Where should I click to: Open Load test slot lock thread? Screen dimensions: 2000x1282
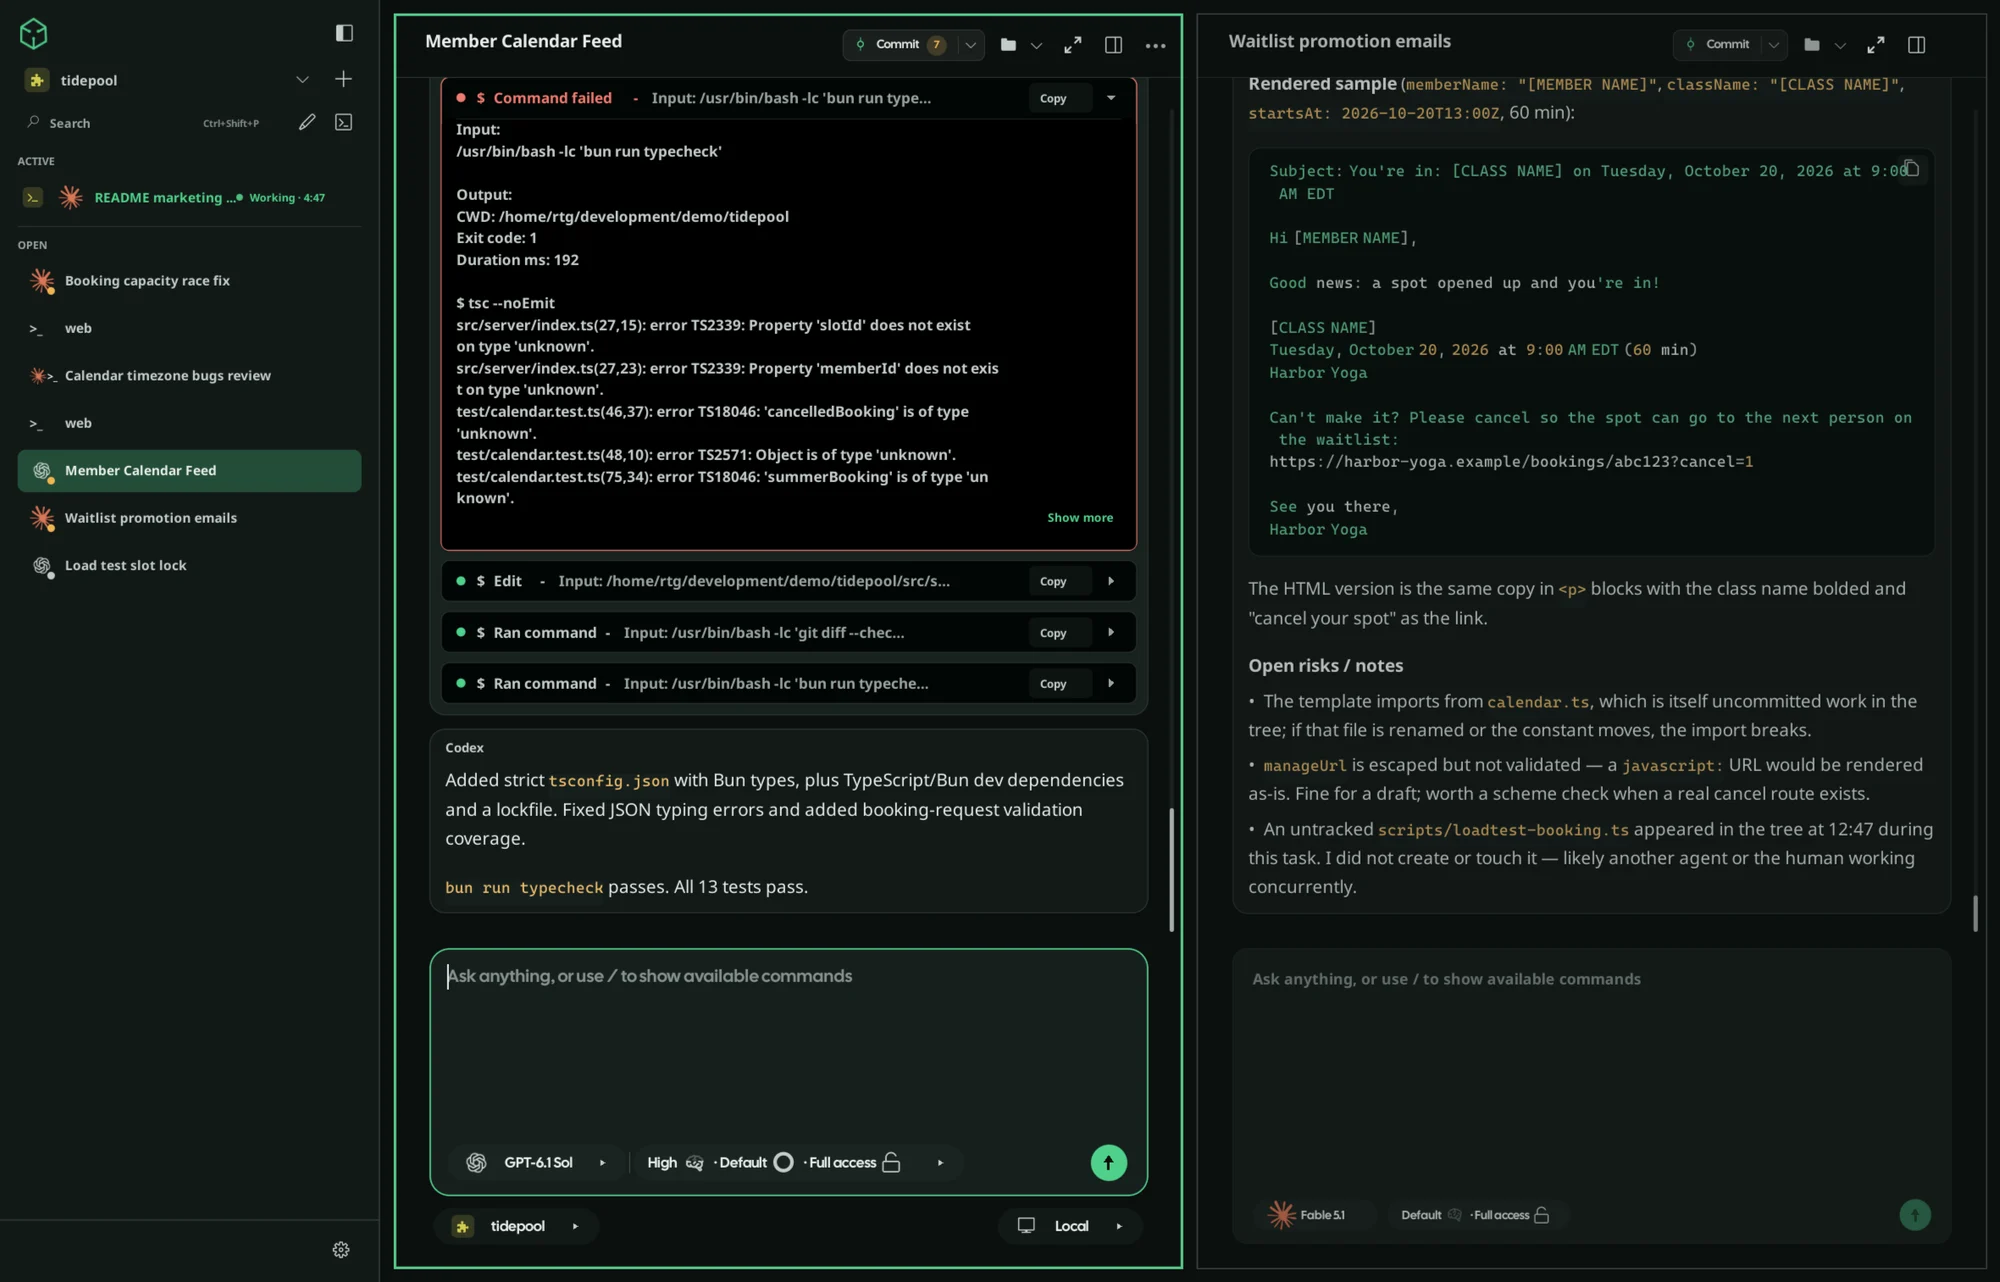[x=189, y=566]
